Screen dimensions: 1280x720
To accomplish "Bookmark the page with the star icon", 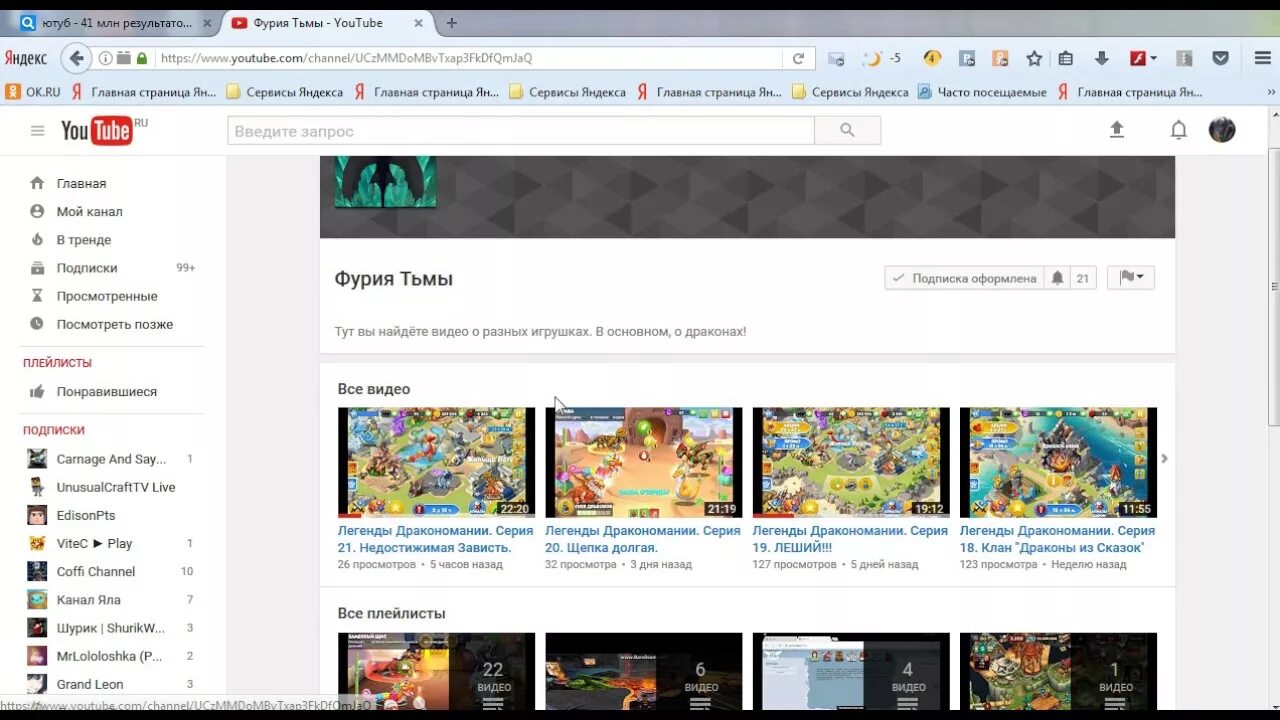I will (x=1034, y=58).
